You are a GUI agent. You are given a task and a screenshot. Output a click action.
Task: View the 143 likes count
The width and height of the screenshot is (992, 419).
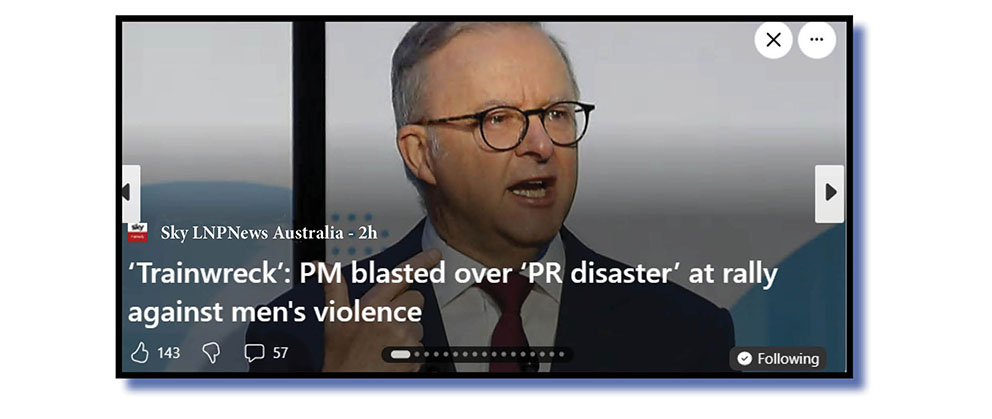coord(168,353)
